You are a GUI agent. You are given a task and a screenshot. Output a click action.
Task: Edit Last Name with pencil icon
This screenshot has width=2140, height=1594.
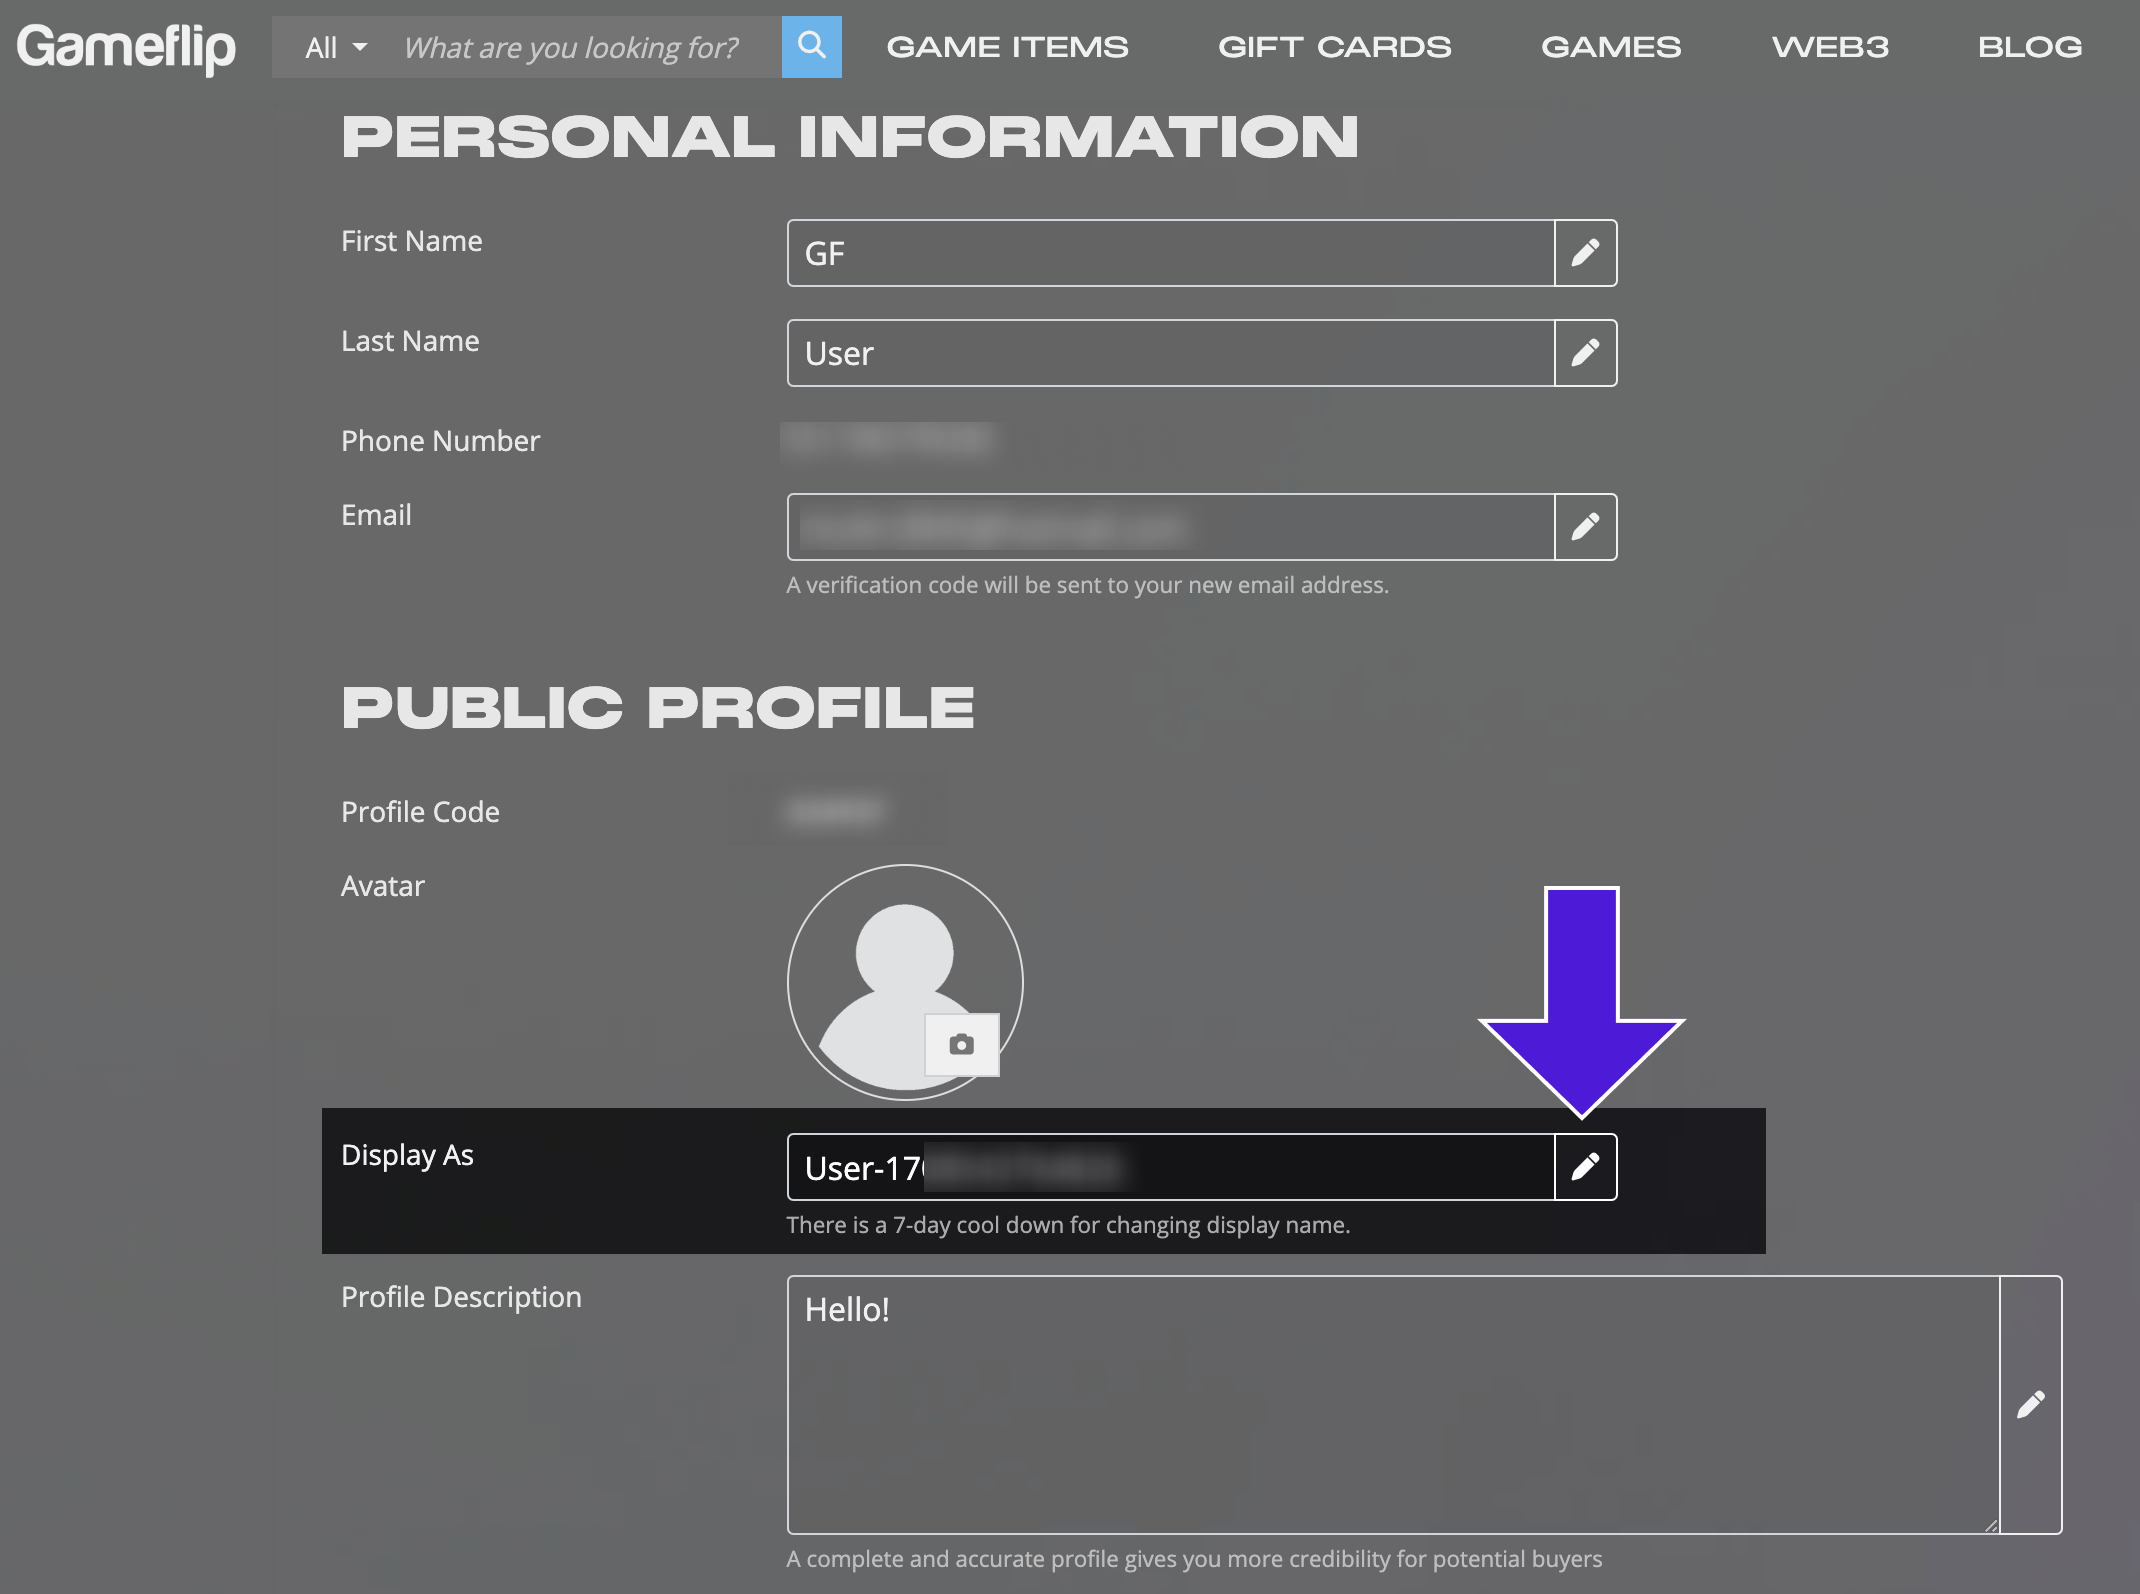tap(1586, 353)
